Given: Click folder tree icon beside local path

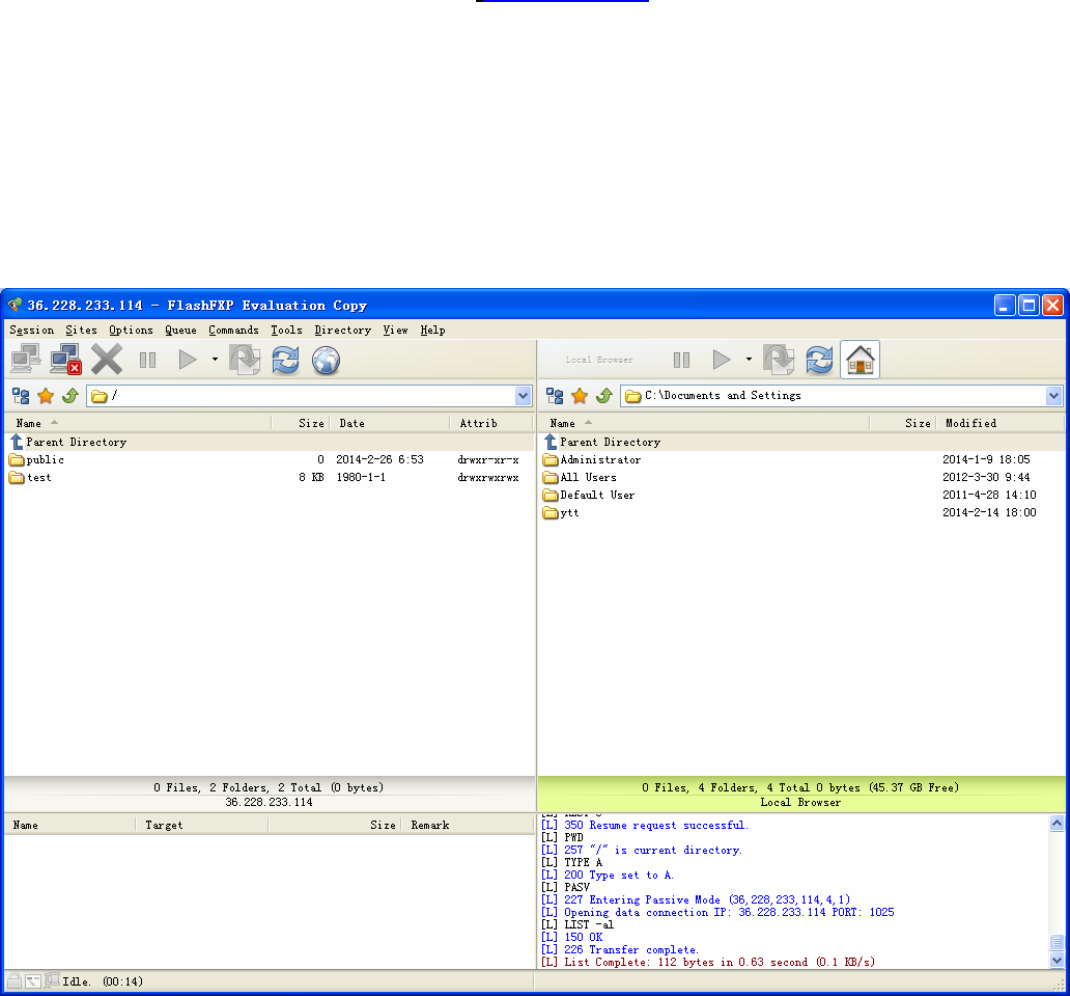Looking at the screenshot, I should pyautogui.click(x=555, y=396).
